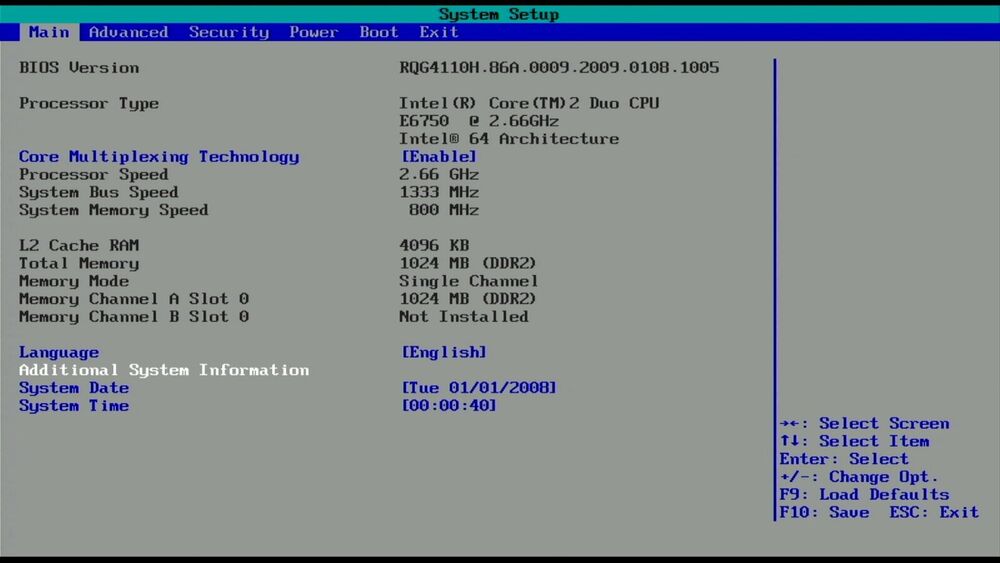Click the BIOS Version label

pyautogui.click(x=78, y=68)
